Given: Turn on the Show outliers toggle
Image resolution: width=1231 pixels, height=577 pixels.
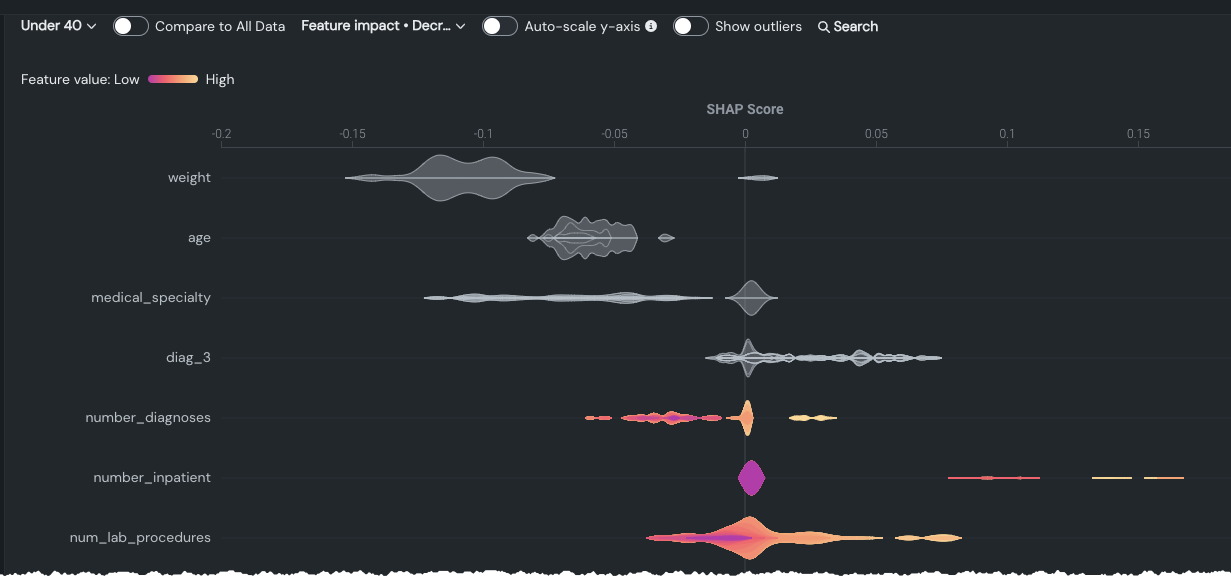Looking at the screenshot, I should point(691,26).
